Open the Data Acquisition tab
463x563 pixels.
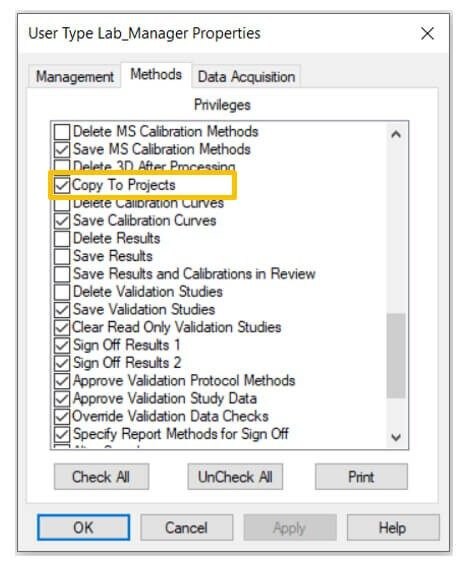(x=246, y=76)
